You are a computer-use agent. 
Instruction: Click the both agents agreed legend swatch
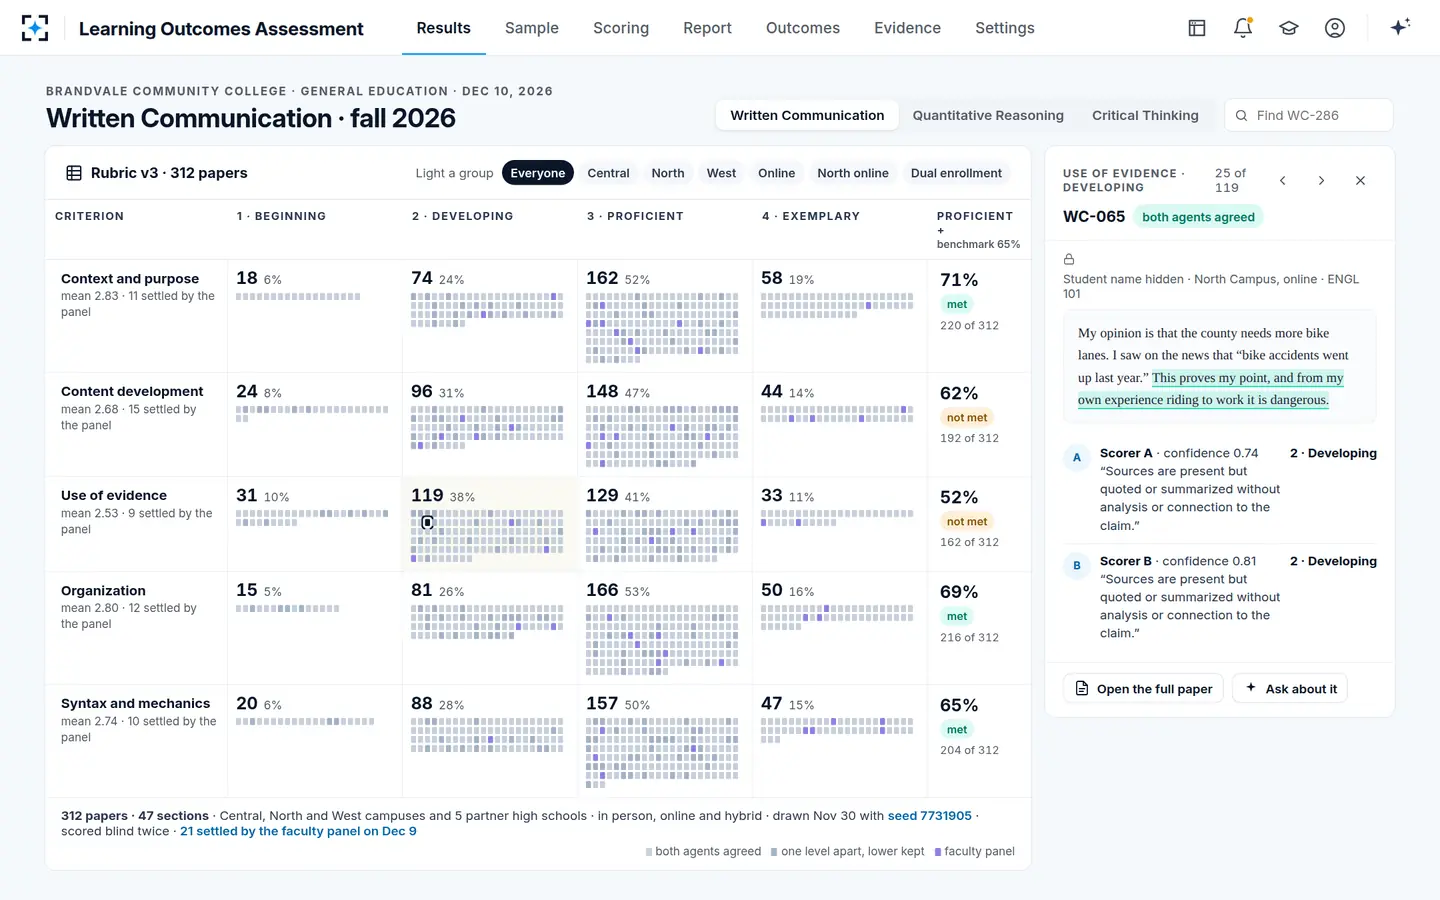pos(649,852)
